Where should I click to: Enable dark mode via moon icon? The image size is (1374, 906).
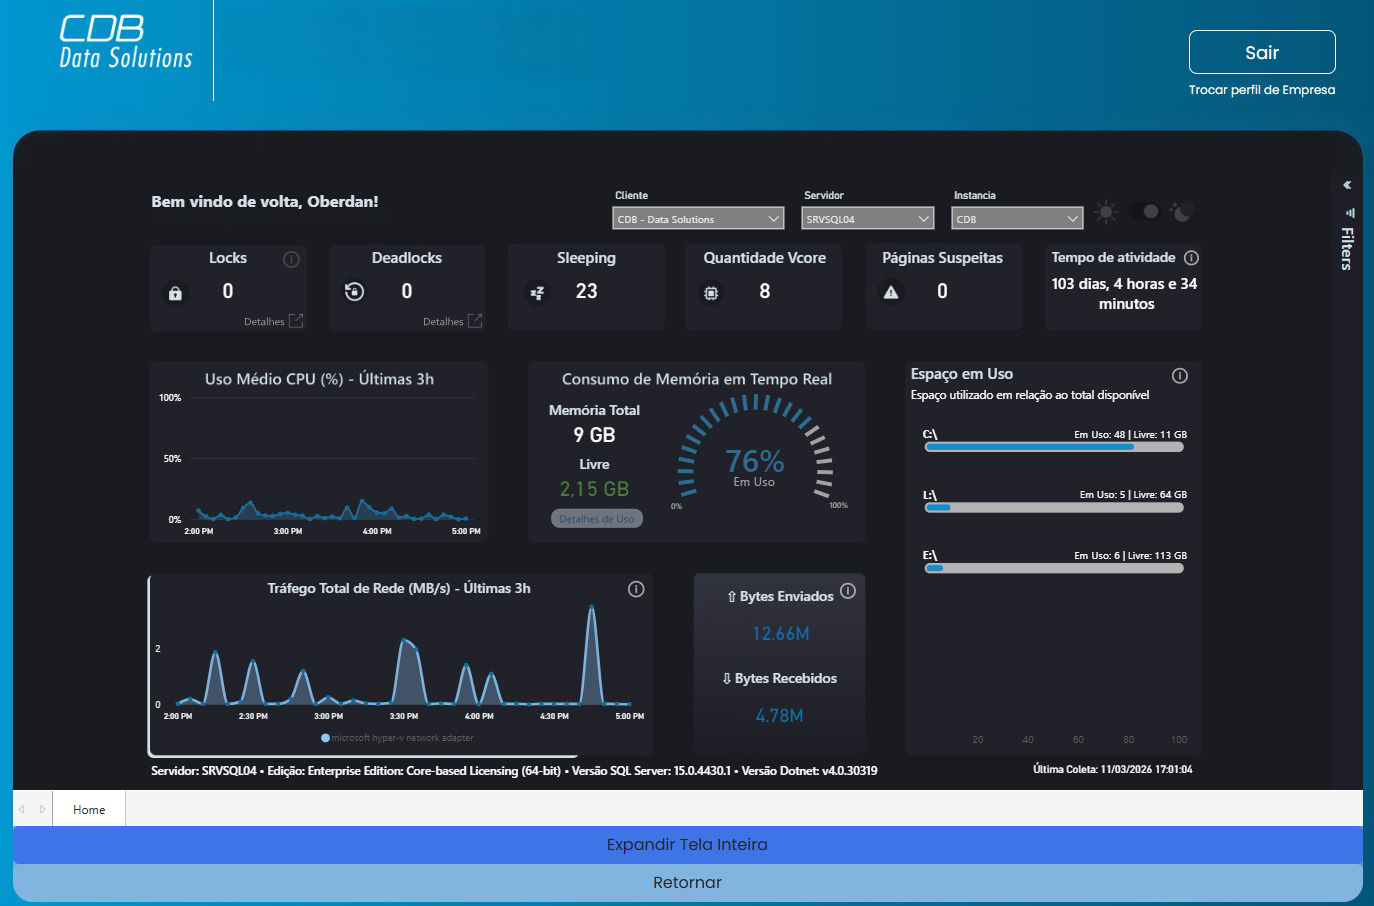[x=1183, y=212]
